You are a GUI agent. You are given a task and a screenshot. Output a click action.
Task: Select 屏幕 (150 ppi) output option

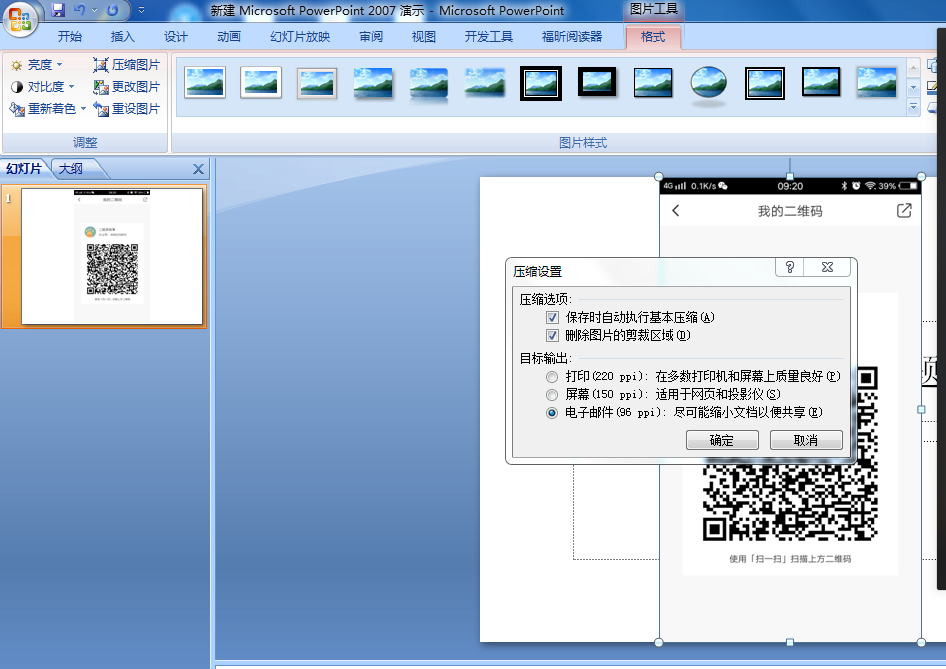pyautogui.click(x=552, y=395)
